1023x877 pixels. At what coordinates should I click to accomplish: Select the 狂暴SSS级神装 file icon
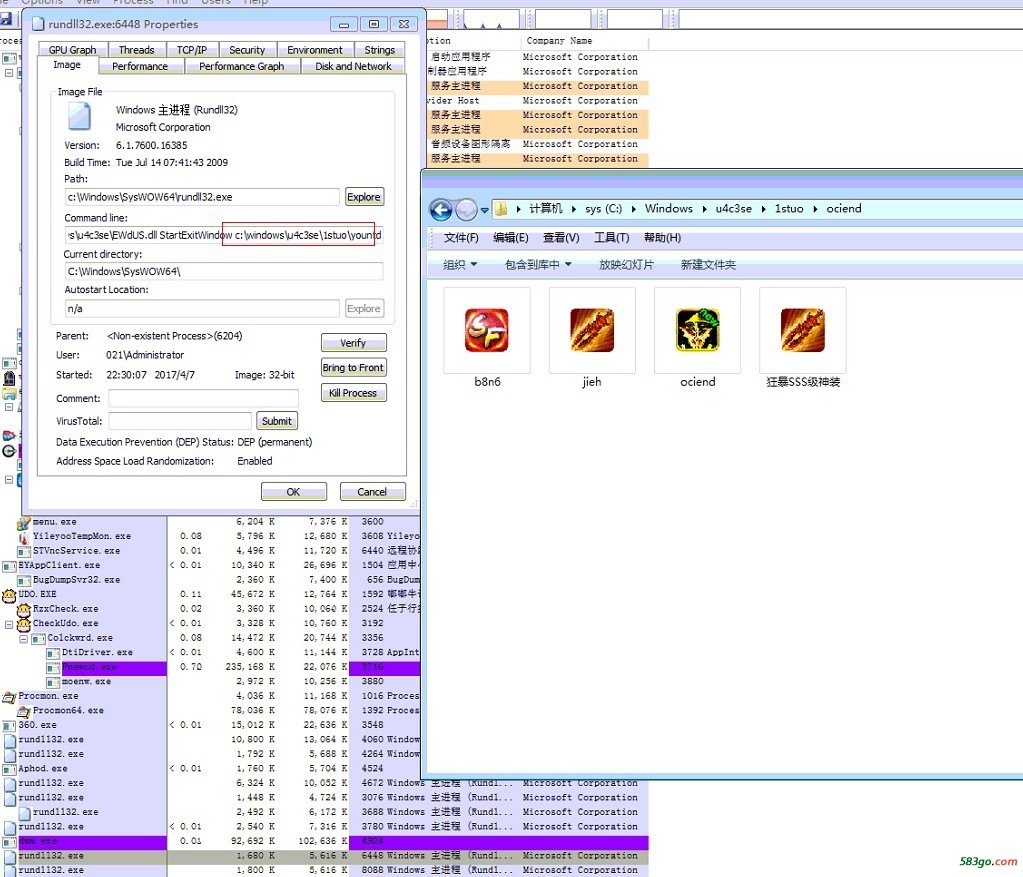802,330
